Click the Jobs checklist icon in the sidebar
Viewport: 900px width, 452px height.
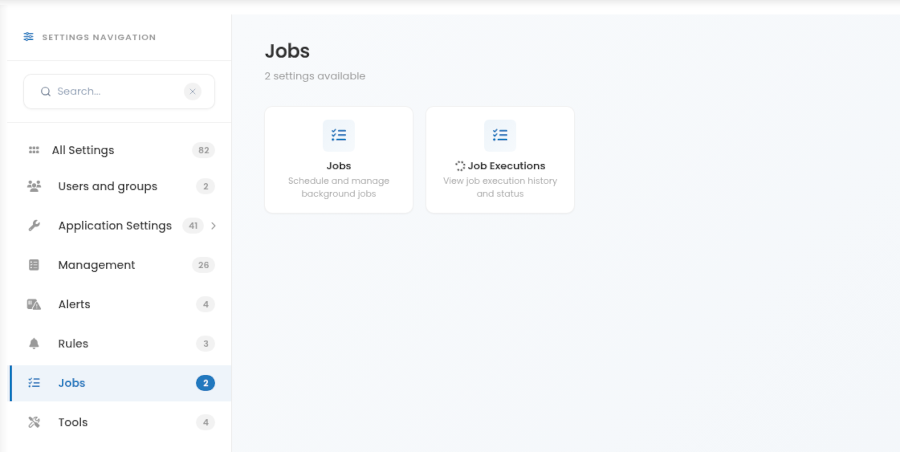click(x=34, y=383)
